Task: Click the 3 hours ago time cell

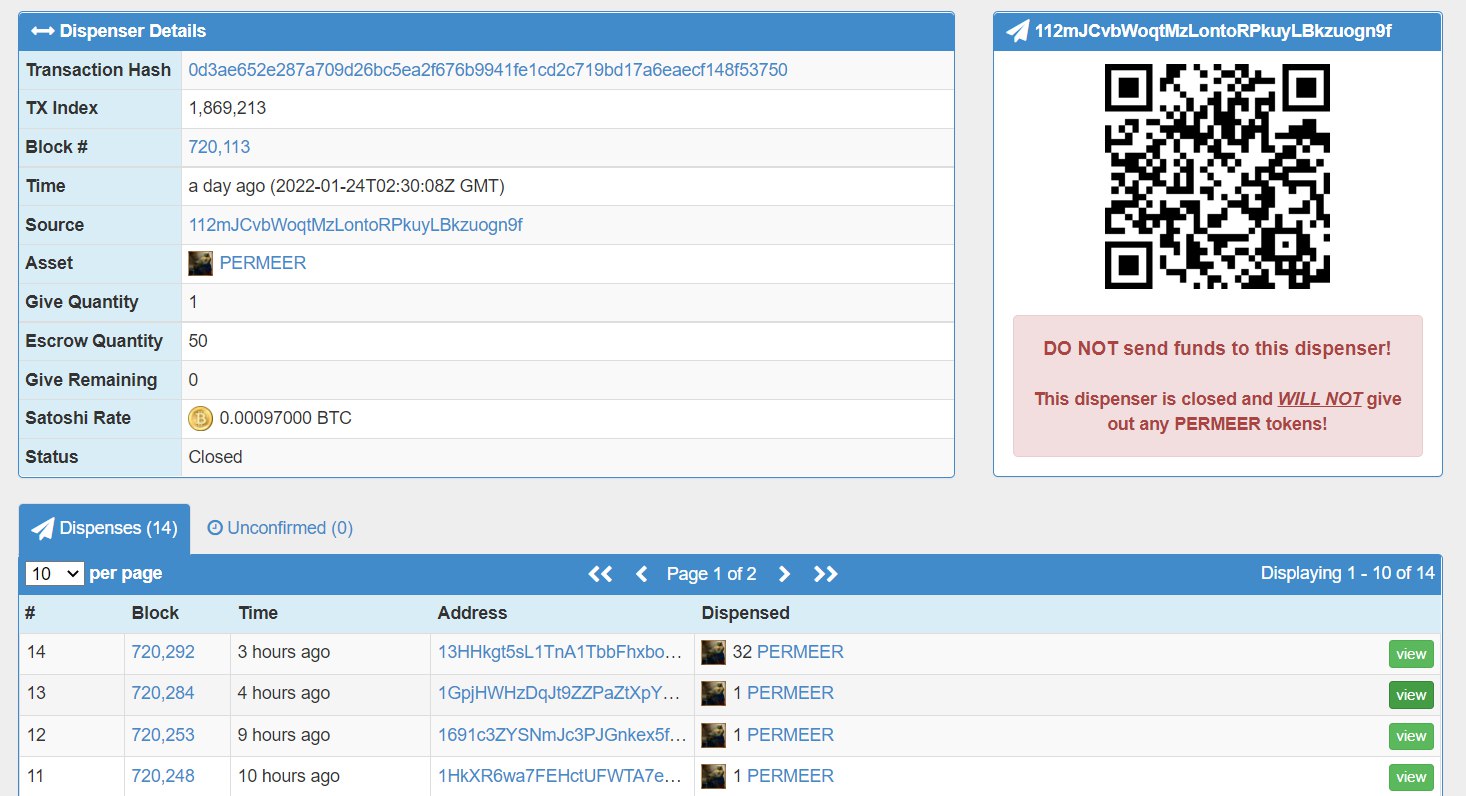Action: click(x=284, y=652)
